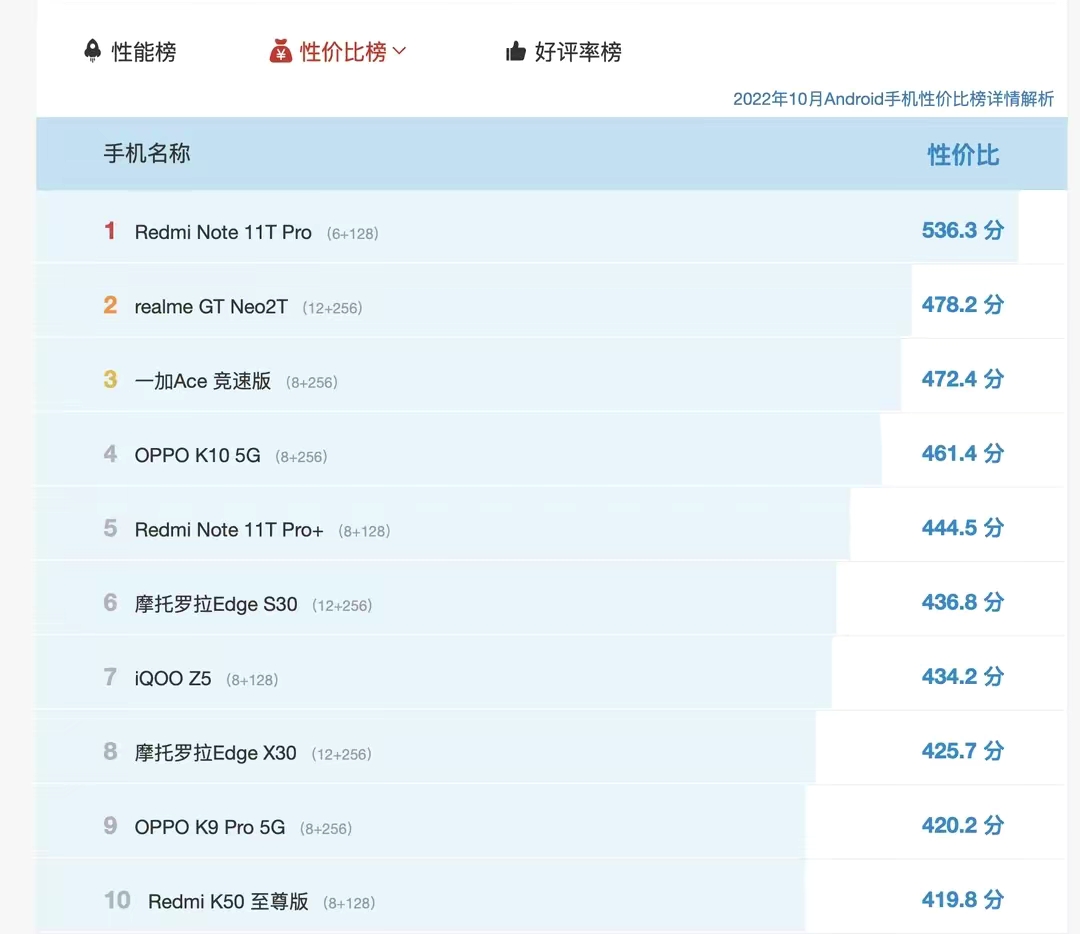Select Redmi Note 11T Pro+ row
1080x934 pixels.
[x=228, y=530]
